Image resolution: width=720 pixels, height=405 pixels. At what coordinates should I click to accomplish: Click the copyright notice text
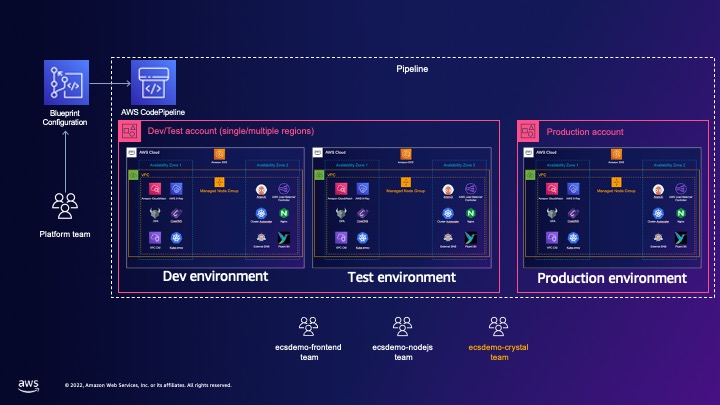click(148, 385)
